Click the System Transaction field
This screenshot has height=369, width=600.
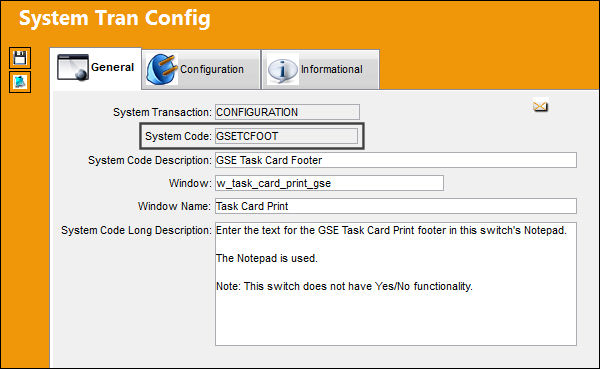[x=287, y=112]
